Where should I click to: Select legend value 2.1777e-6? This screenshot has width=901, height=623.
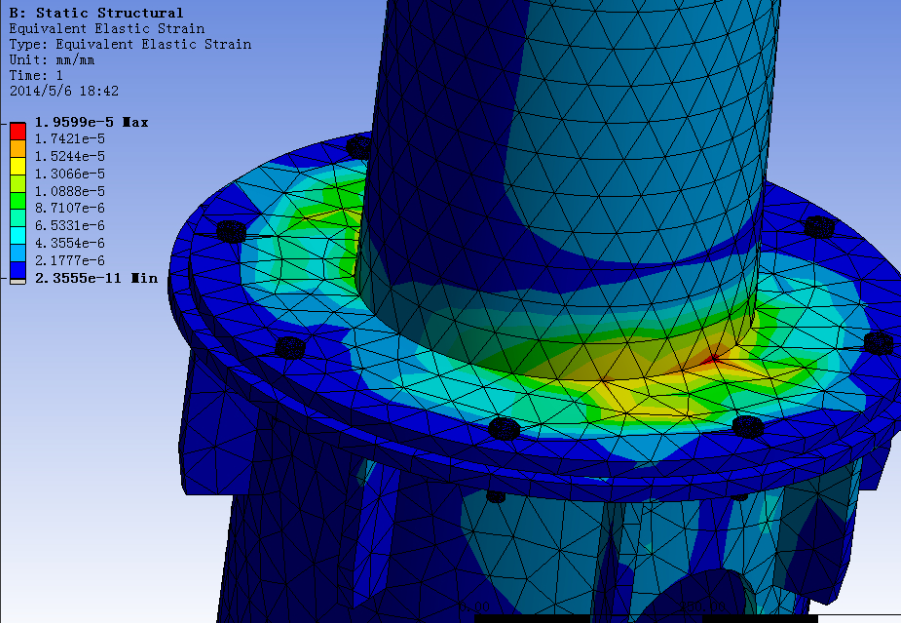[x=70, y=260]
